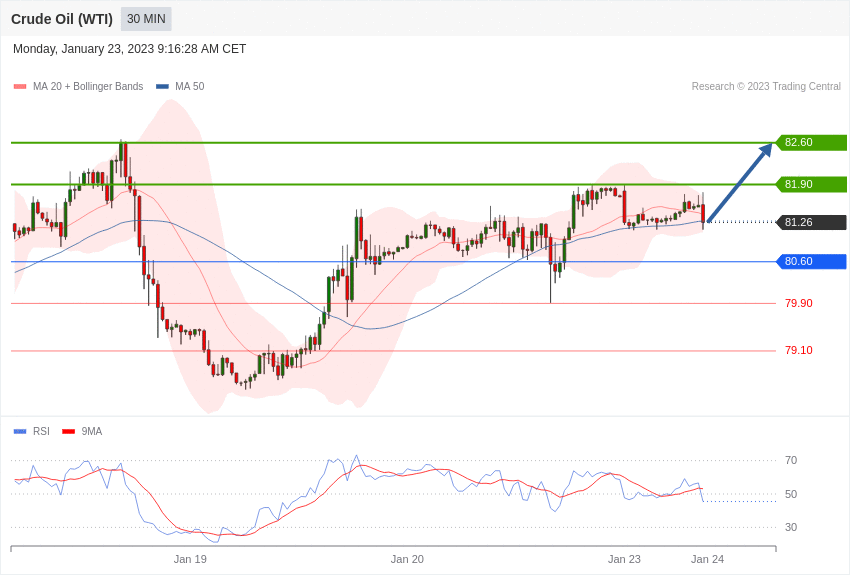Click the 79.90 support level value
850x576 pixels.
click(799, 303)
